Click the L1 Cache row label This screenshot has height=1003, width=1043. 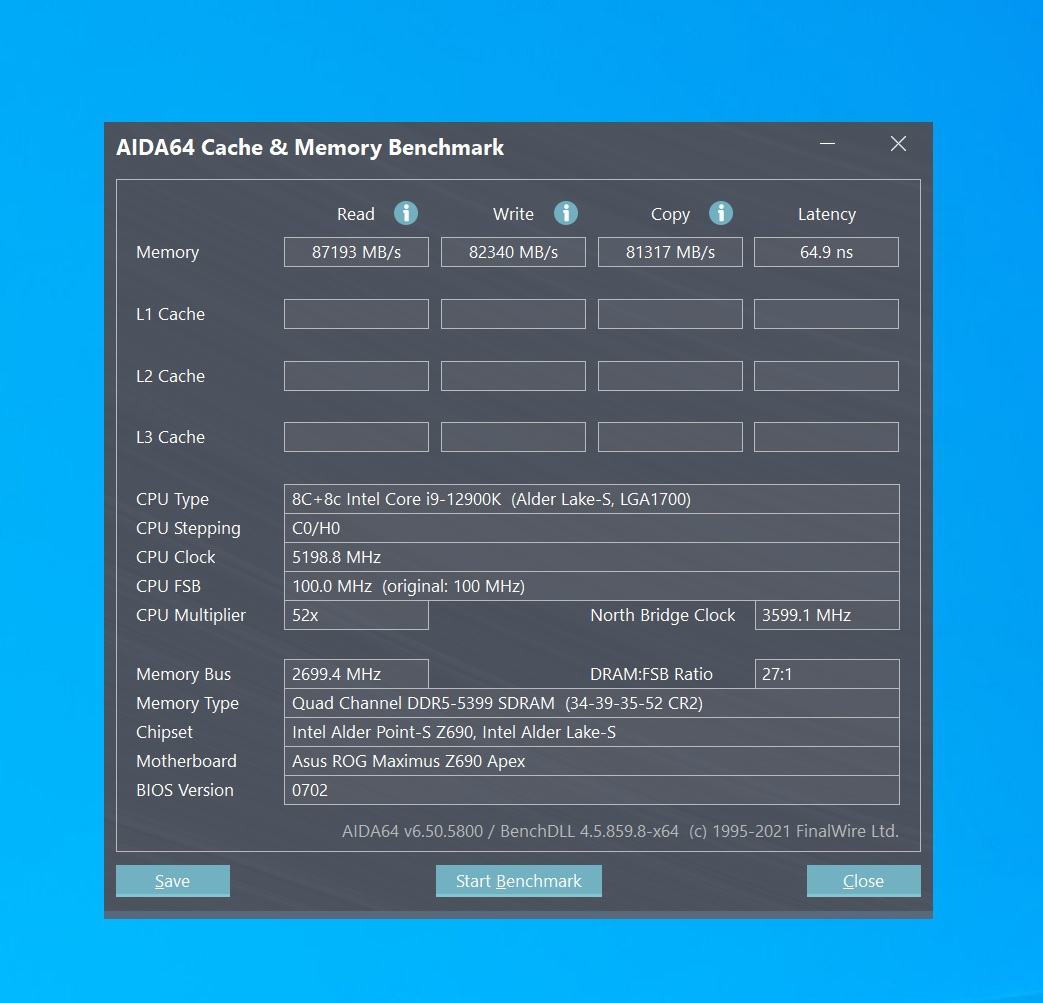coord(170,314)
